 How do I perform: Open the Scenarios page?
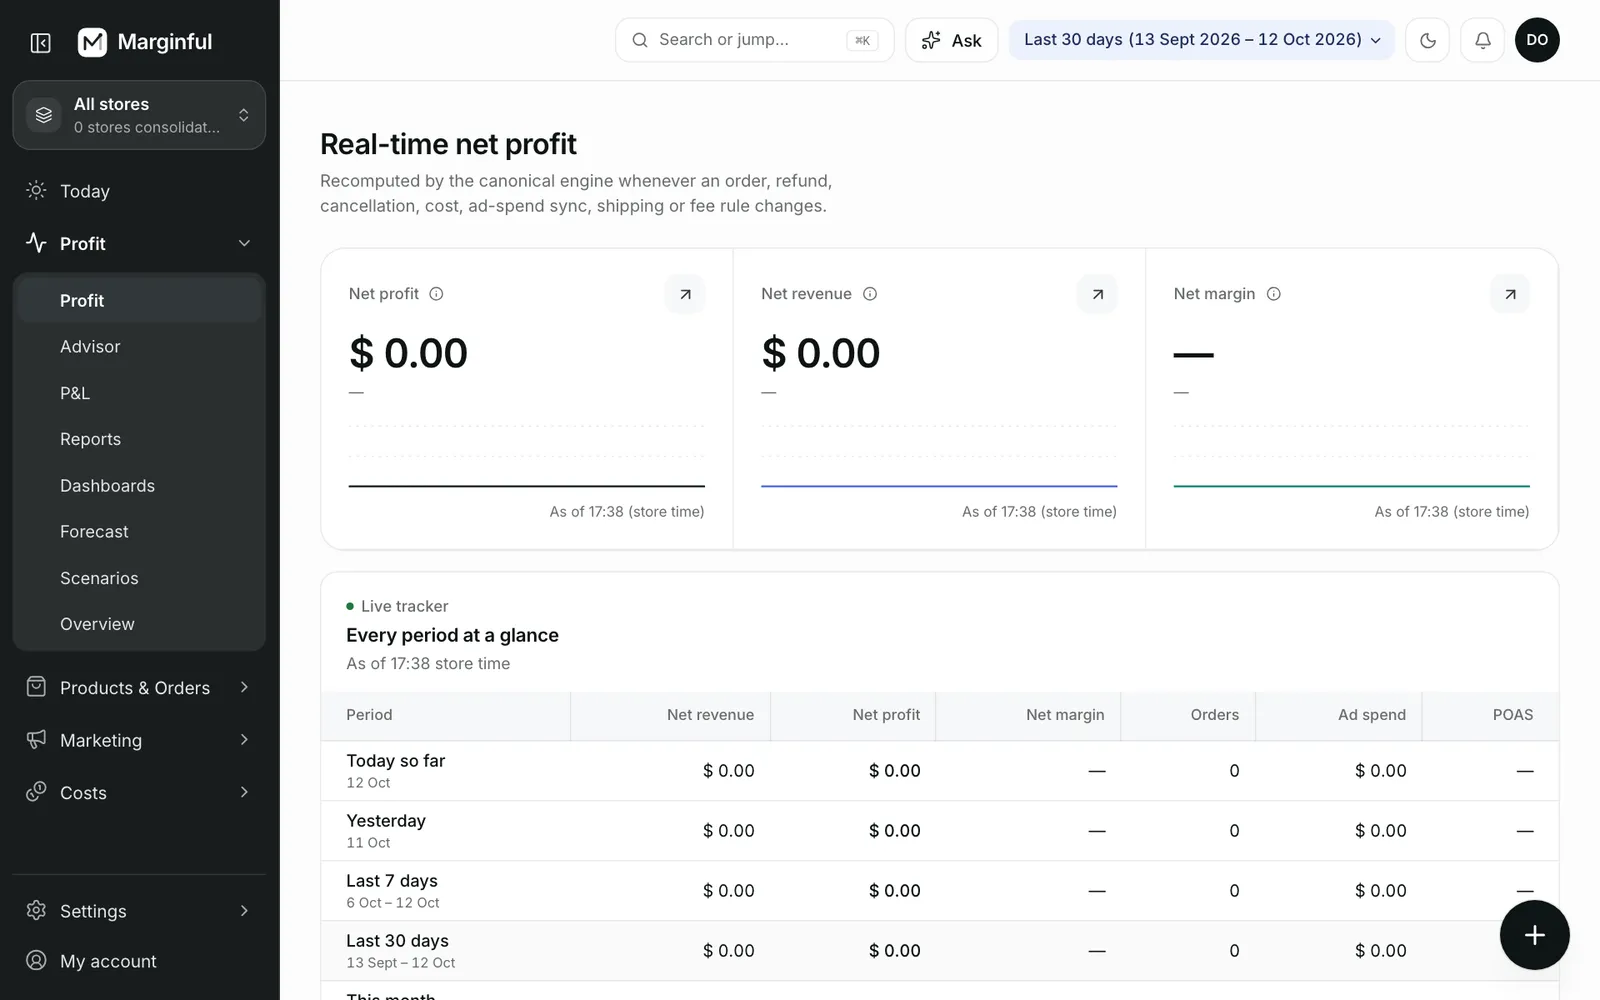(139, 578)
